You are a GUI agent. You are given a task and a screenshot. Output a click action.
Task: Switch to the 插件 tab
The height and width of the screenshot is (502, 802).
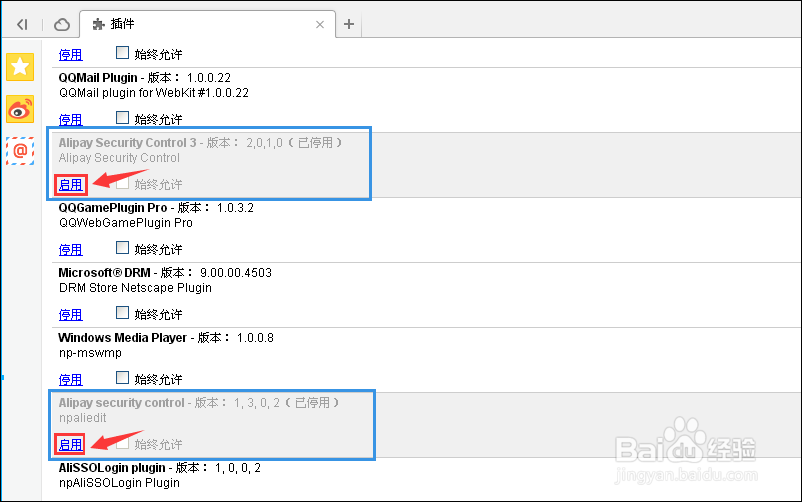click(x=208, y=24)
